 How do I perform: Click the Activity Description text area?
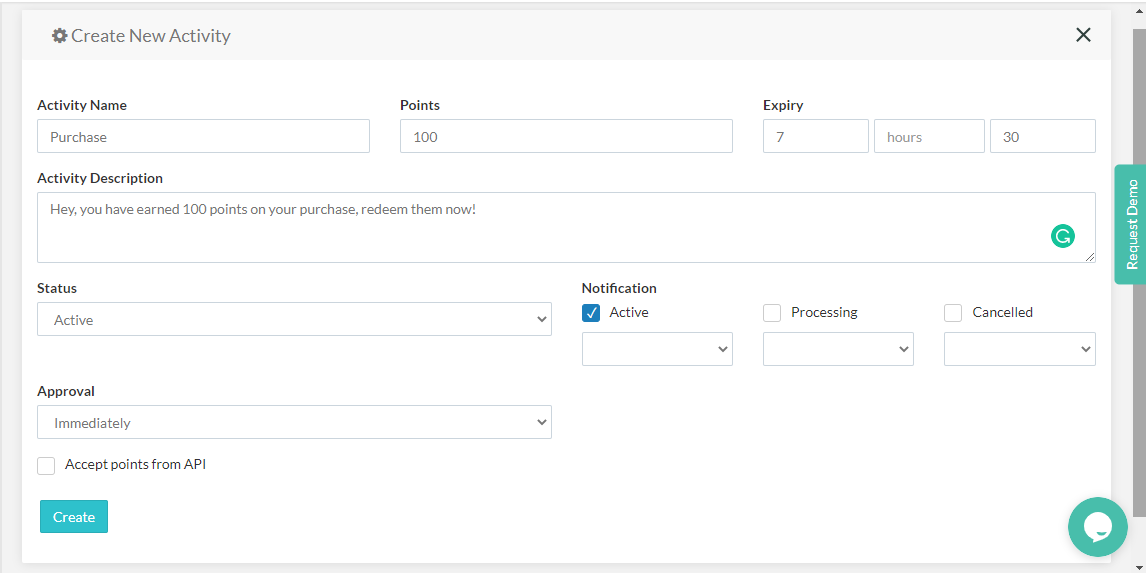tap(540, 228)
